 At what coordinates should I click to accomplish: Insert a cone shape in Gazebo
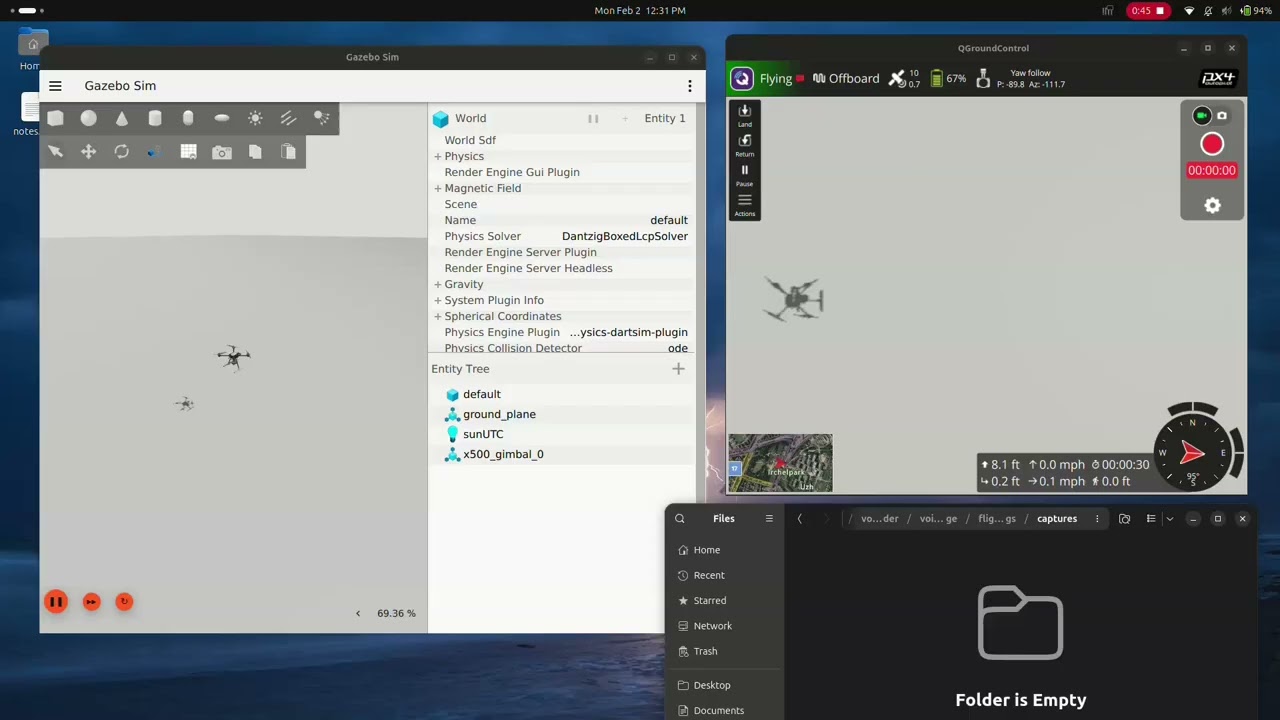122,118
